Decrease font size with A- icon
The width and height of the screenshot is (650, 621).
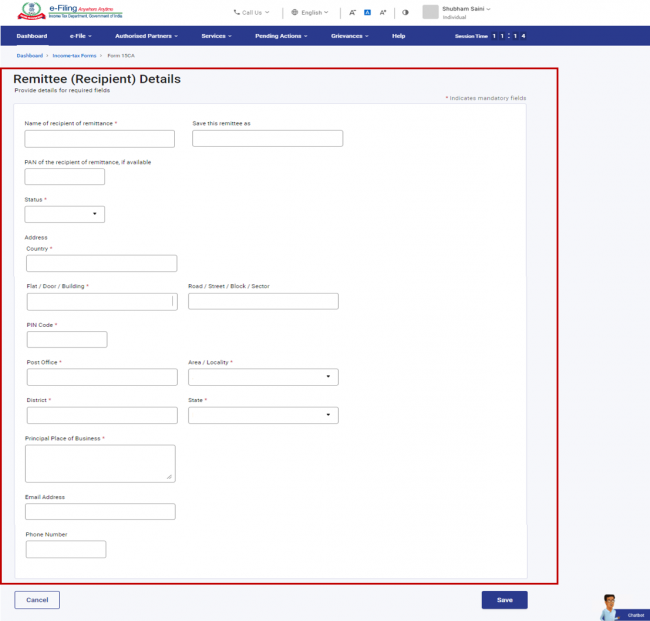pos(352,12)
